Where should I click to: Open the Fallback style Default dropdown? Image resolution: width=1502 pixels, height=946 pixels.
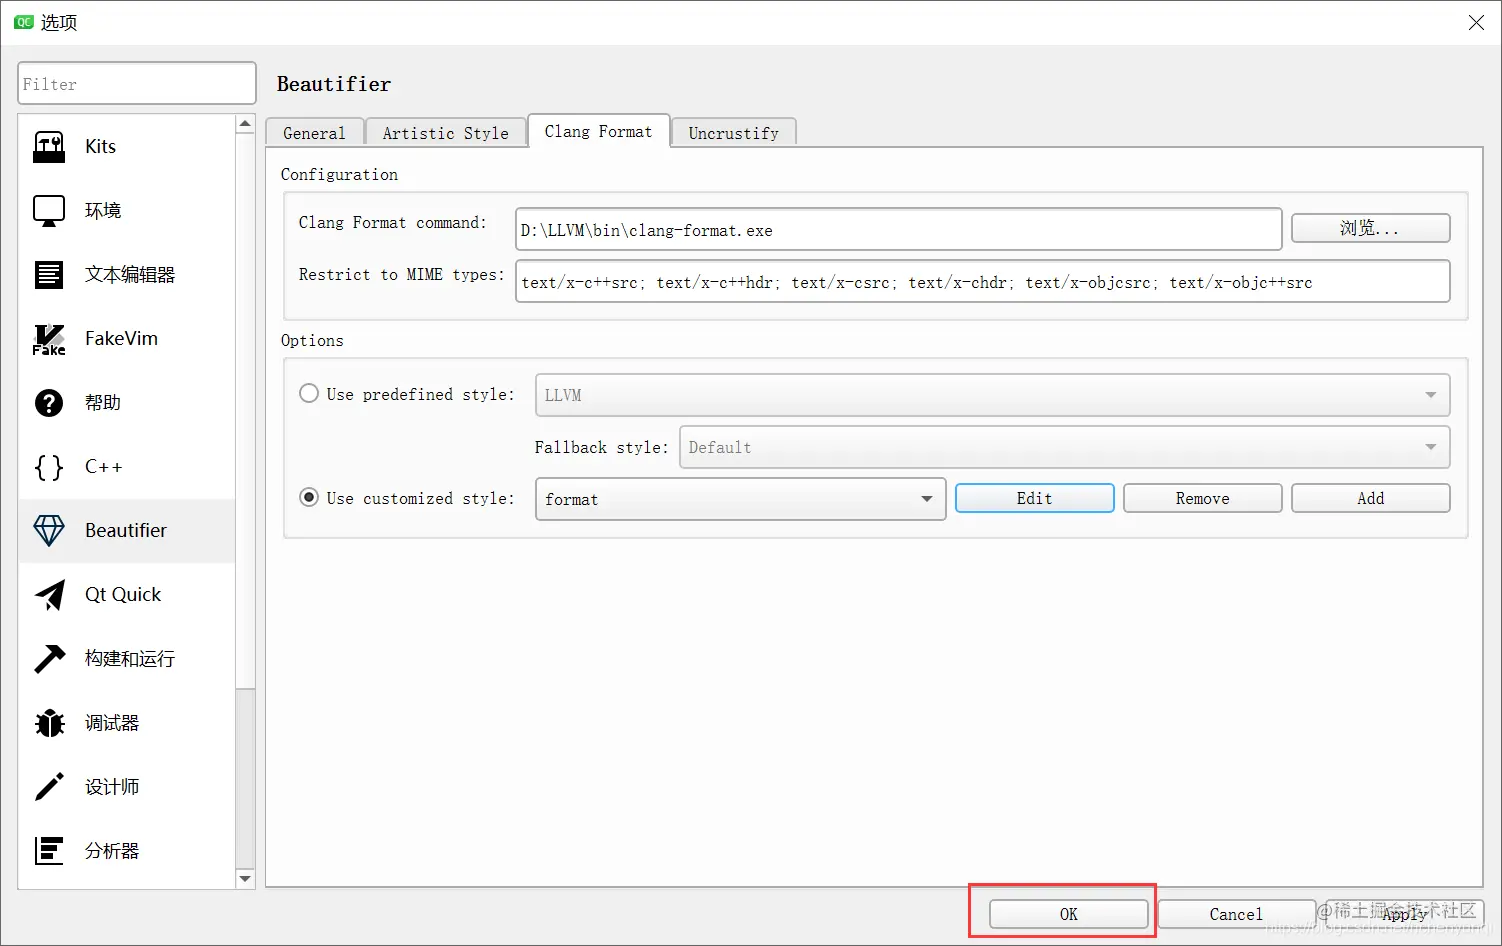point(1064,447)
